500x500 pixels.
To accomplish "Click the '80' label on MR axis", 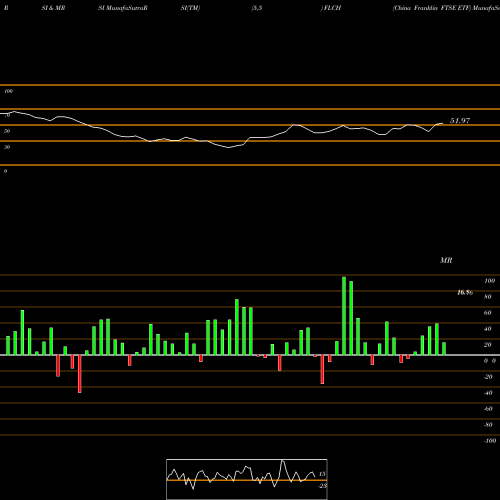I will tap(488, 297).
